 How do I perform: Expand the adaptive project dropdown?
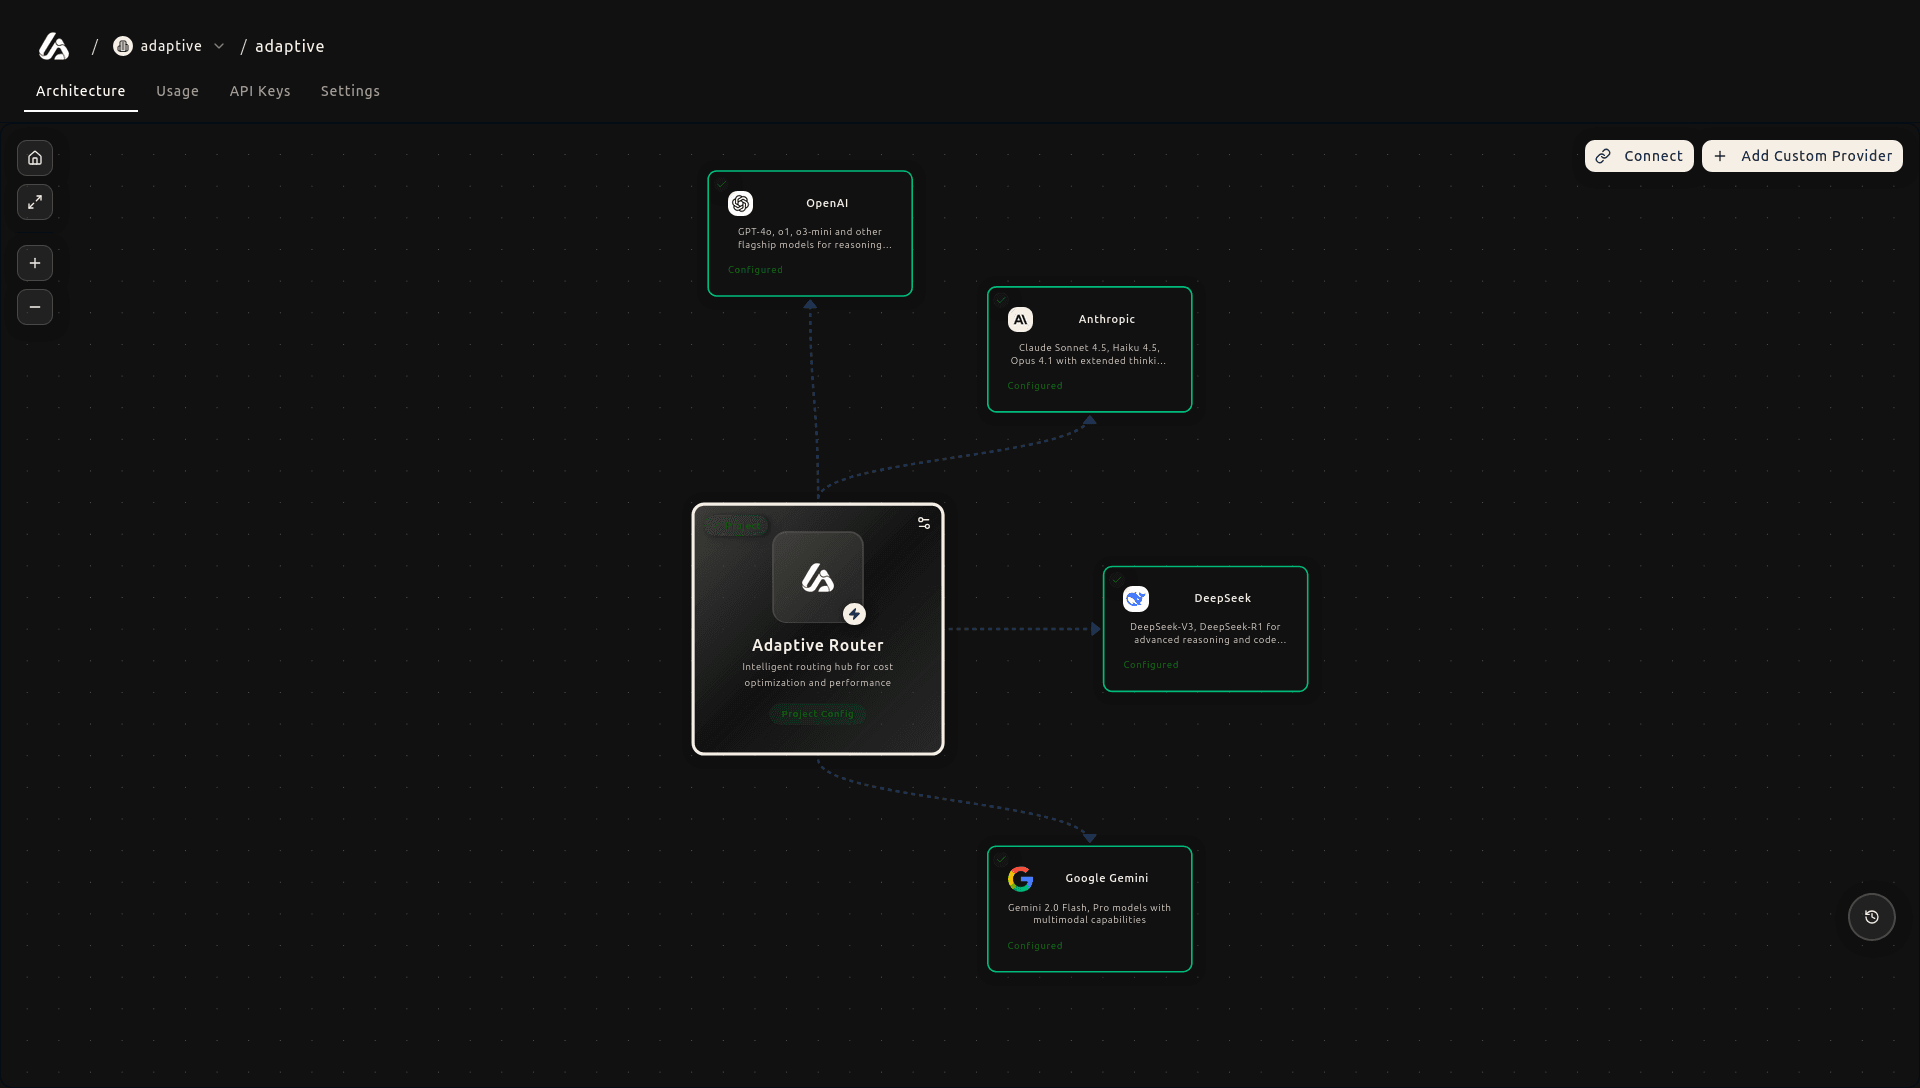click(x=219, y=46)
